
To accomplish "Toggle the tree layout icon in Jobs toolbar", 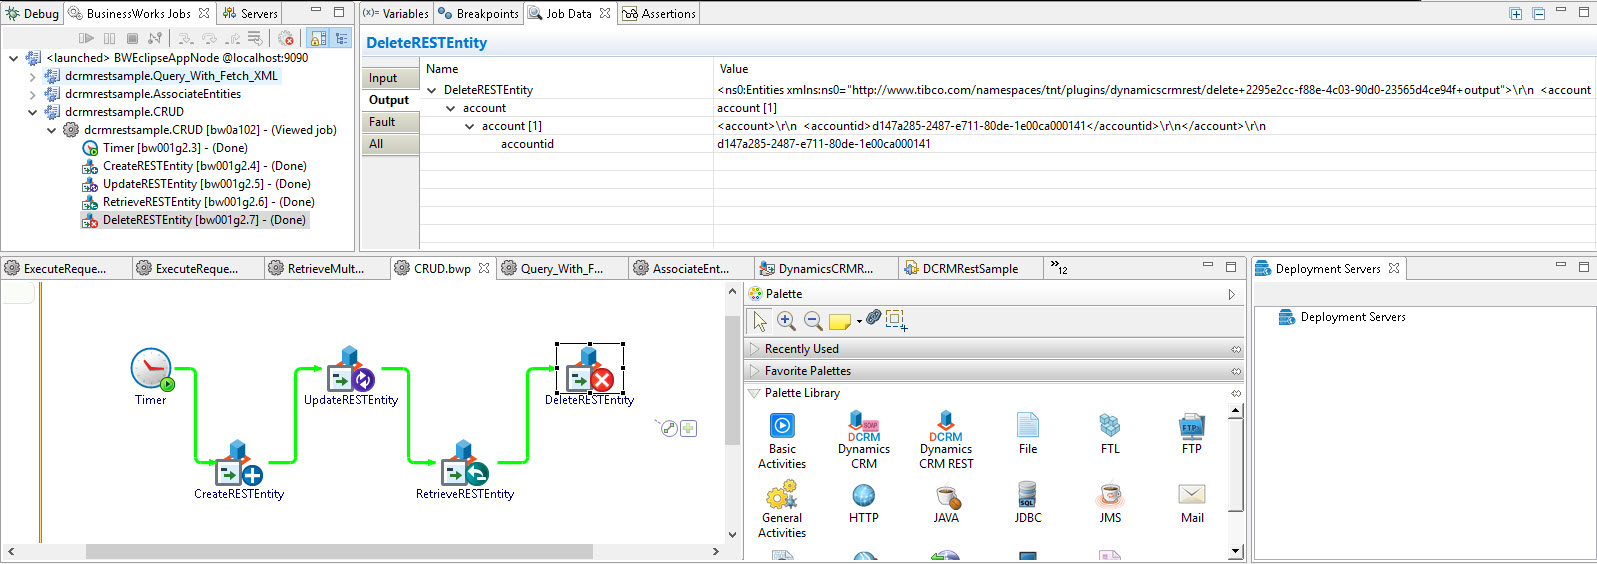I will [x=342, y=38].
